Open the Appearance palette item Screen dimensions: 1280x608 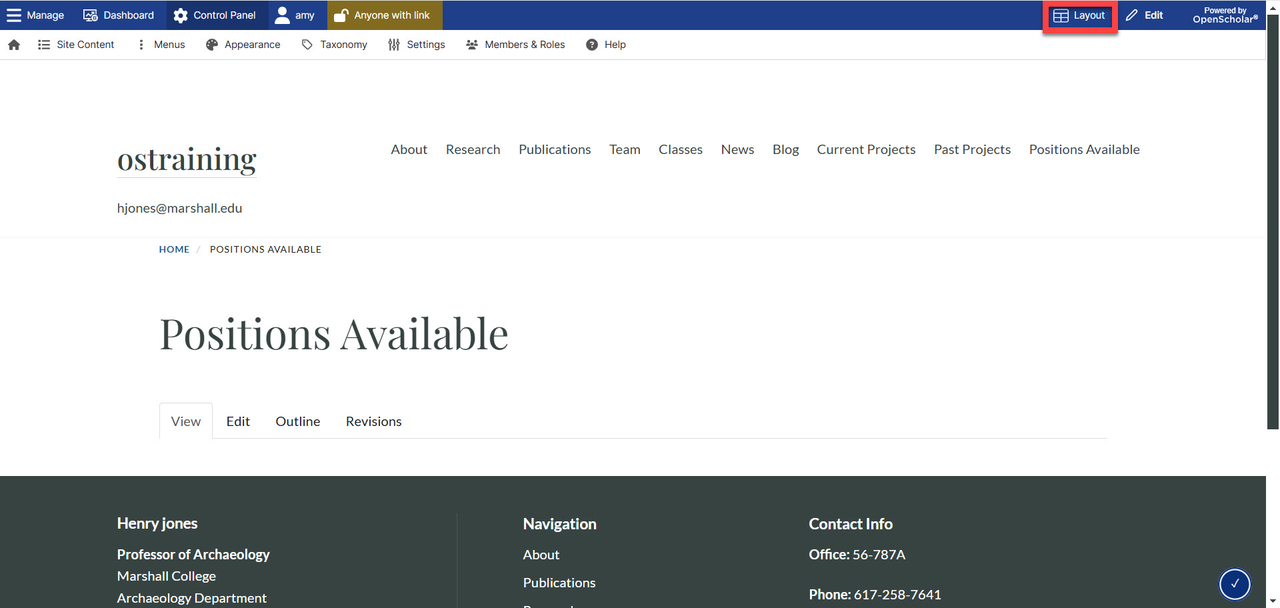pos(243,45)
